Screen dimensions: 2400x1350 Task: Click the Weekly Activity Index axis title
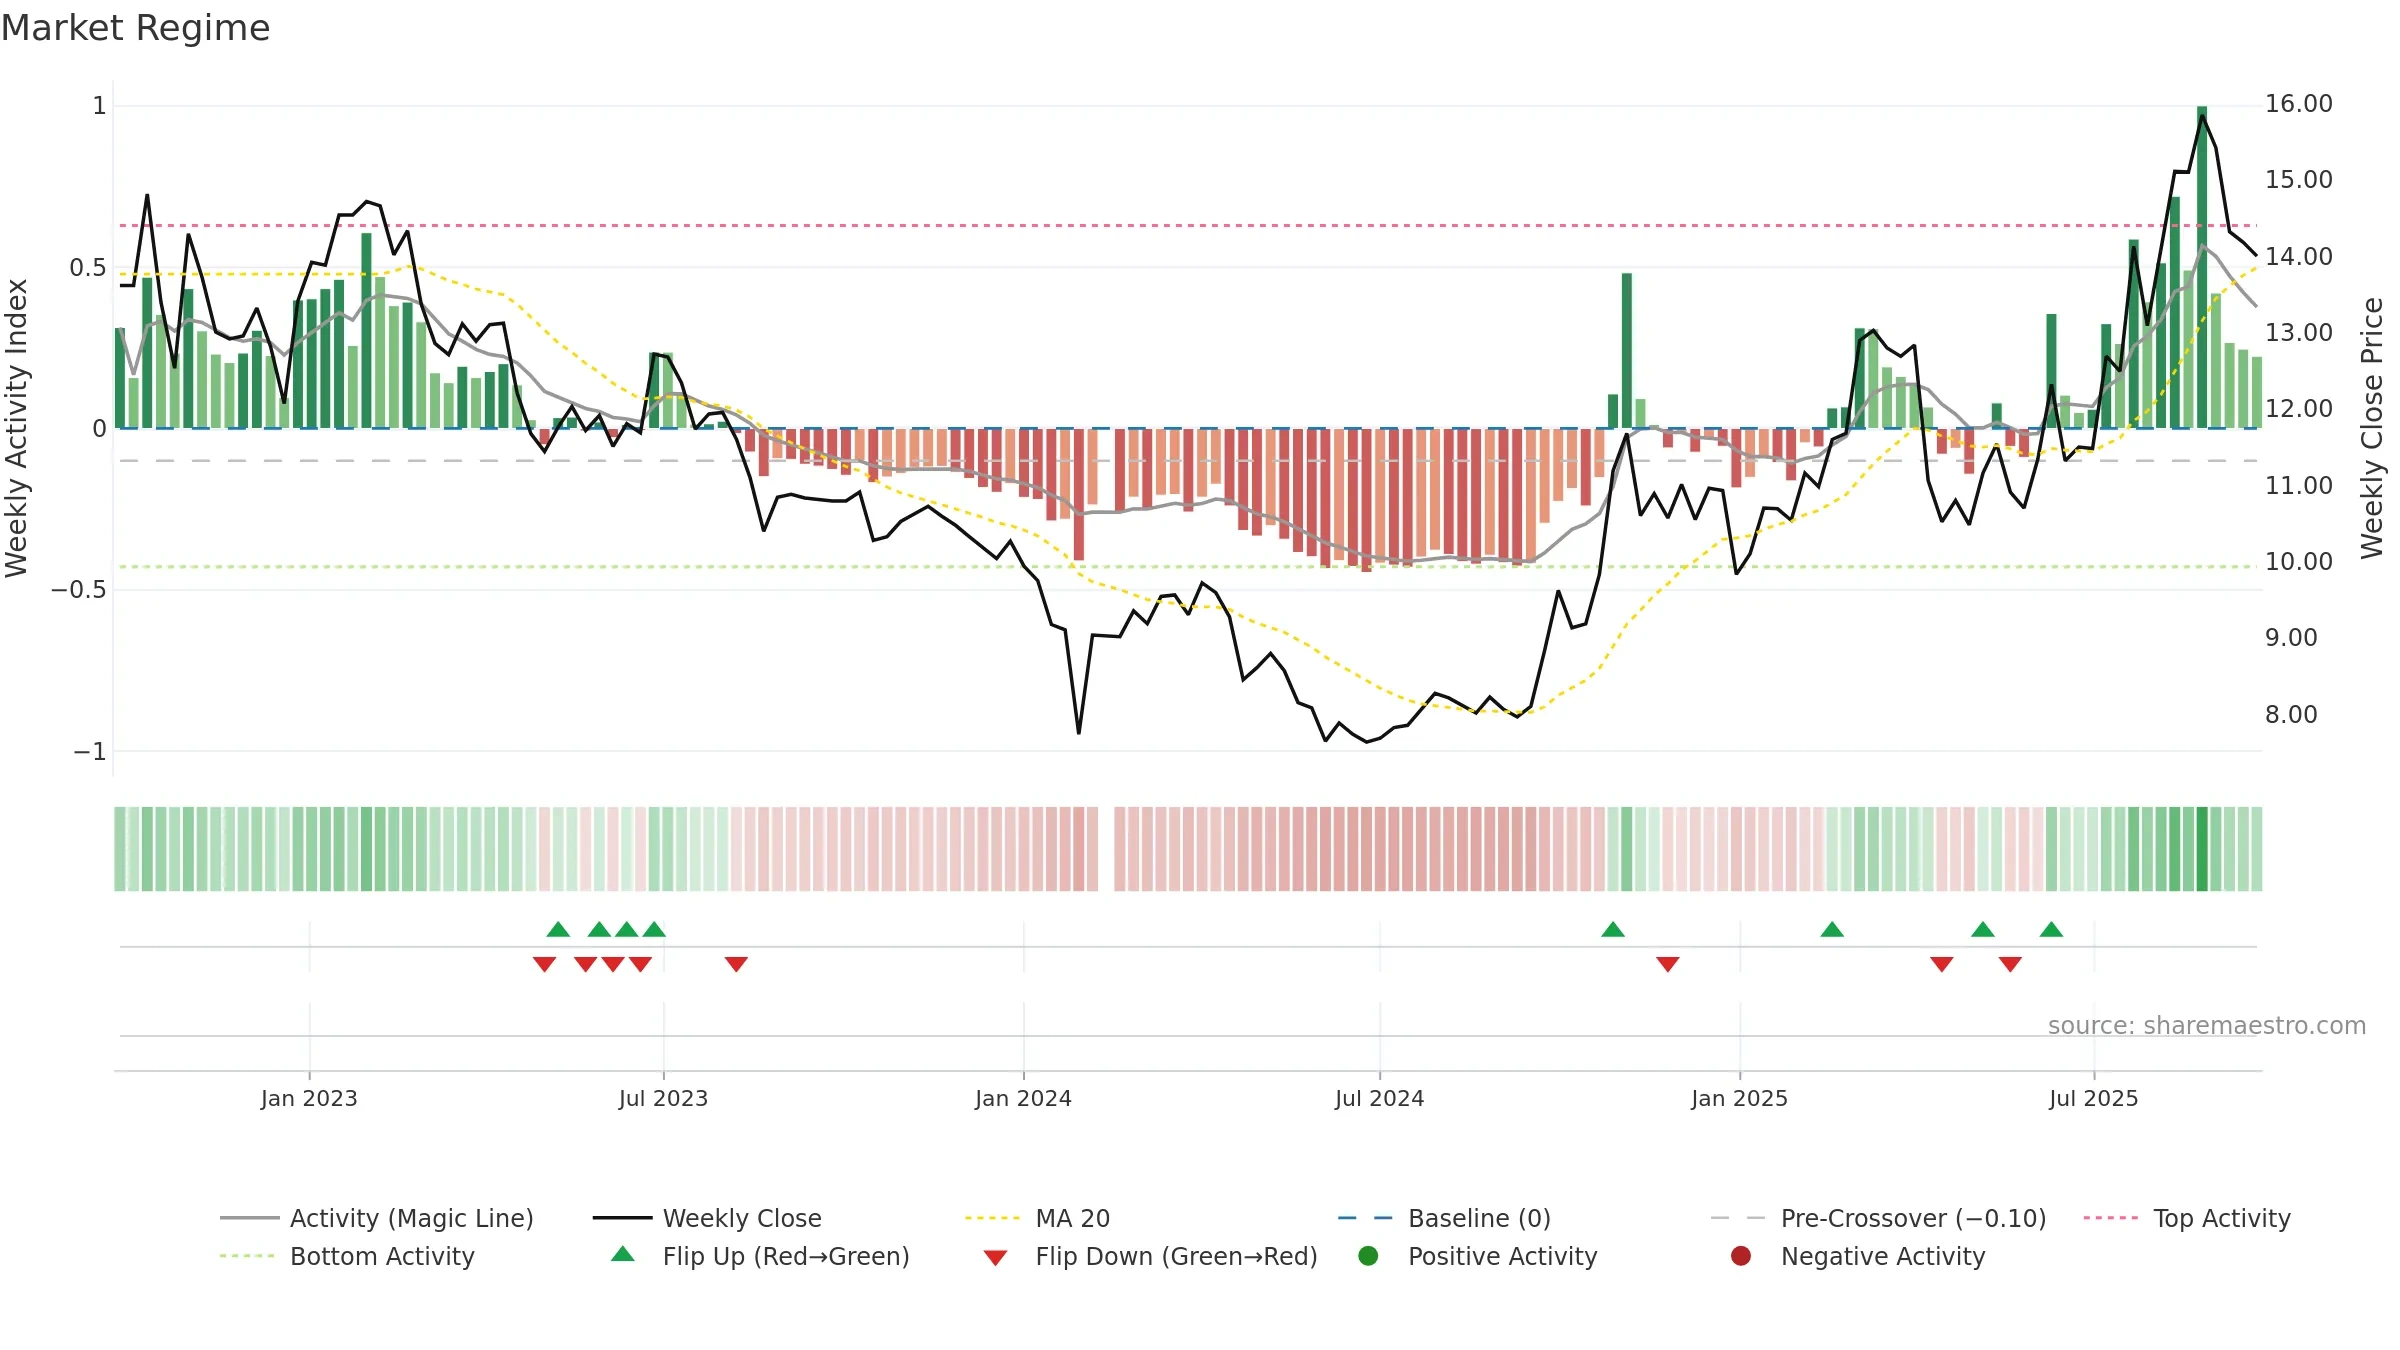point(16,428)
